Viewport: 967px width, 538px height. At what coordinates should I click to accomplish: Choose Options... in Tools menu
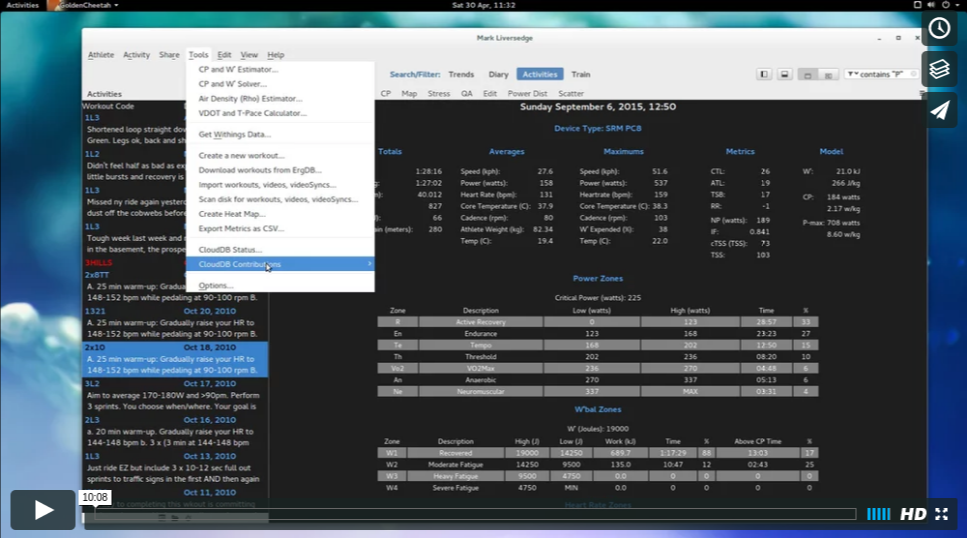pyautogui.click(x=280, y=286)
